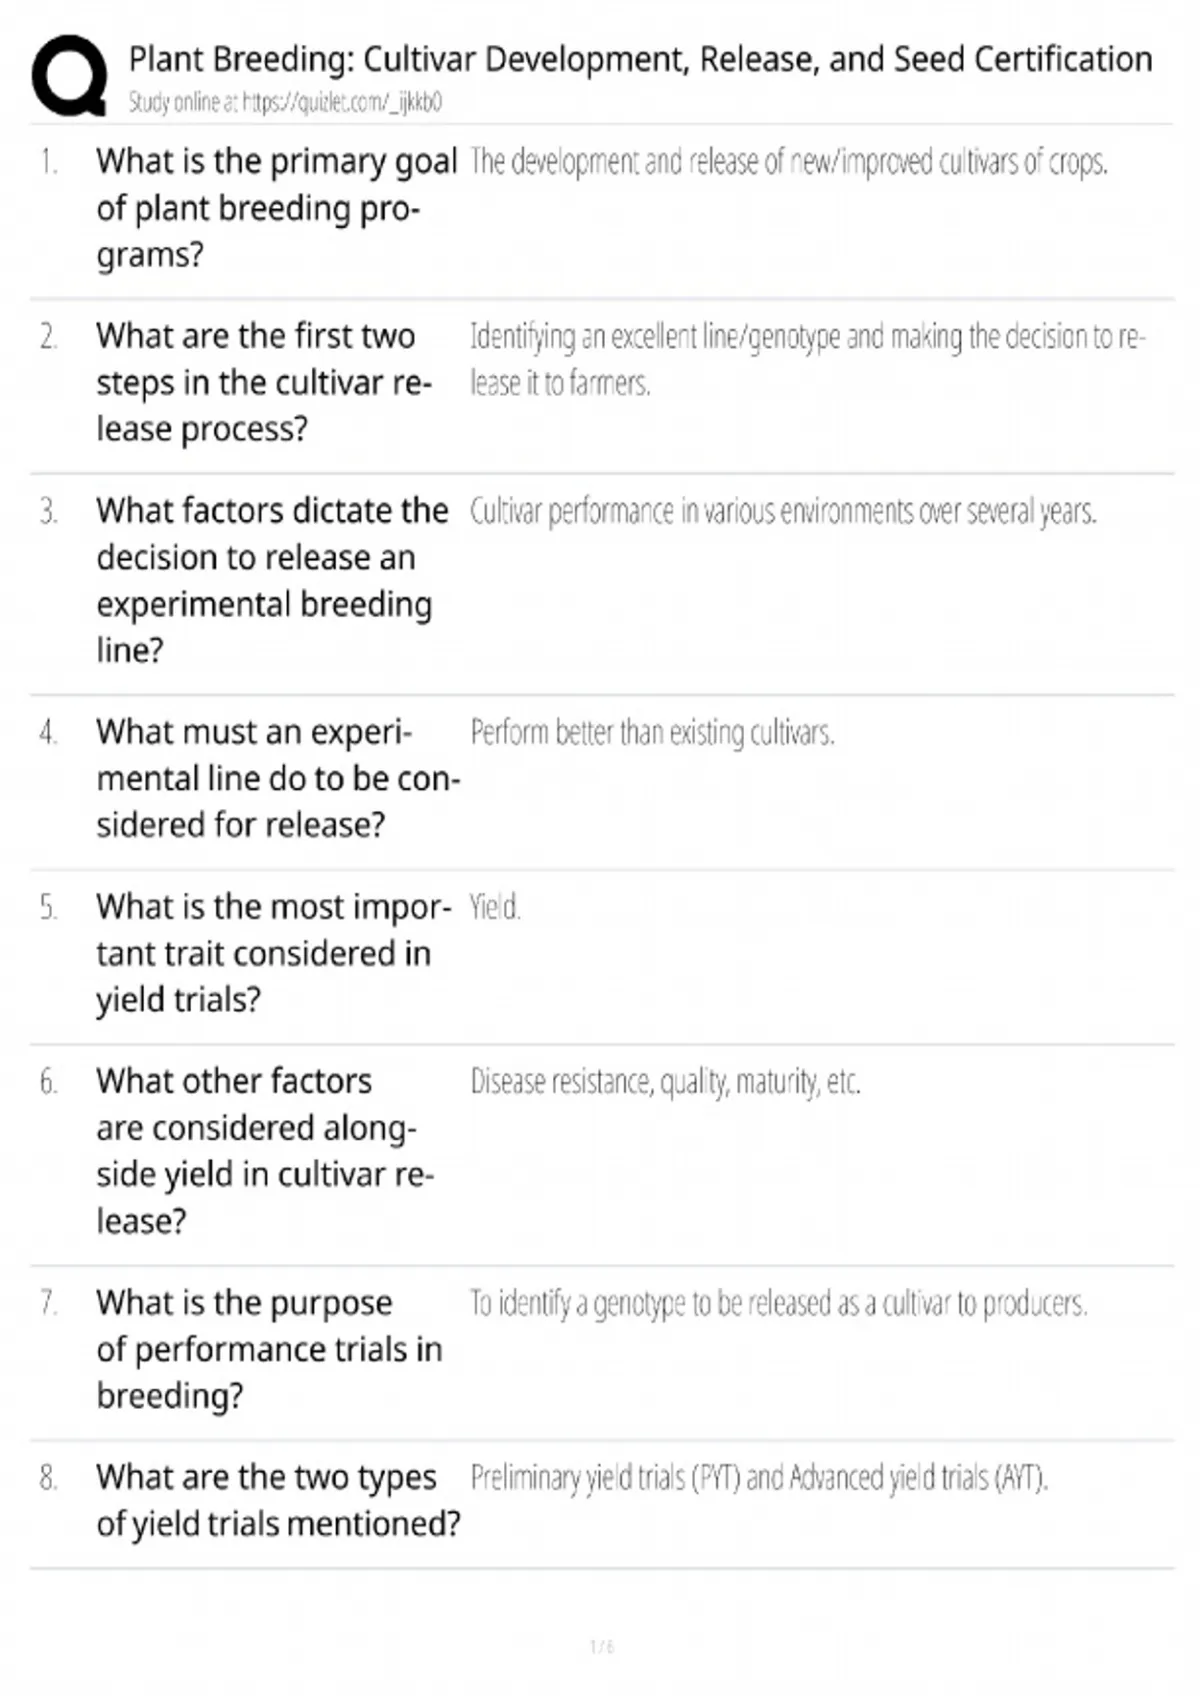The height and width of the screenshot is (1700, 1200).
Task: Click the document title about Plant Breeding
Action: tap(640, 60)
